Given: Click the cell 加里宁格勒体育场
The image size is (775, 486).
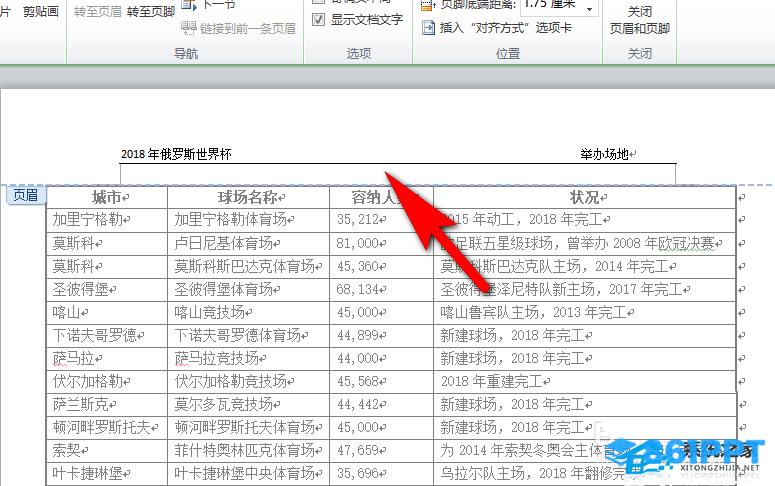Looking at the screenshot, I should 249,220.
